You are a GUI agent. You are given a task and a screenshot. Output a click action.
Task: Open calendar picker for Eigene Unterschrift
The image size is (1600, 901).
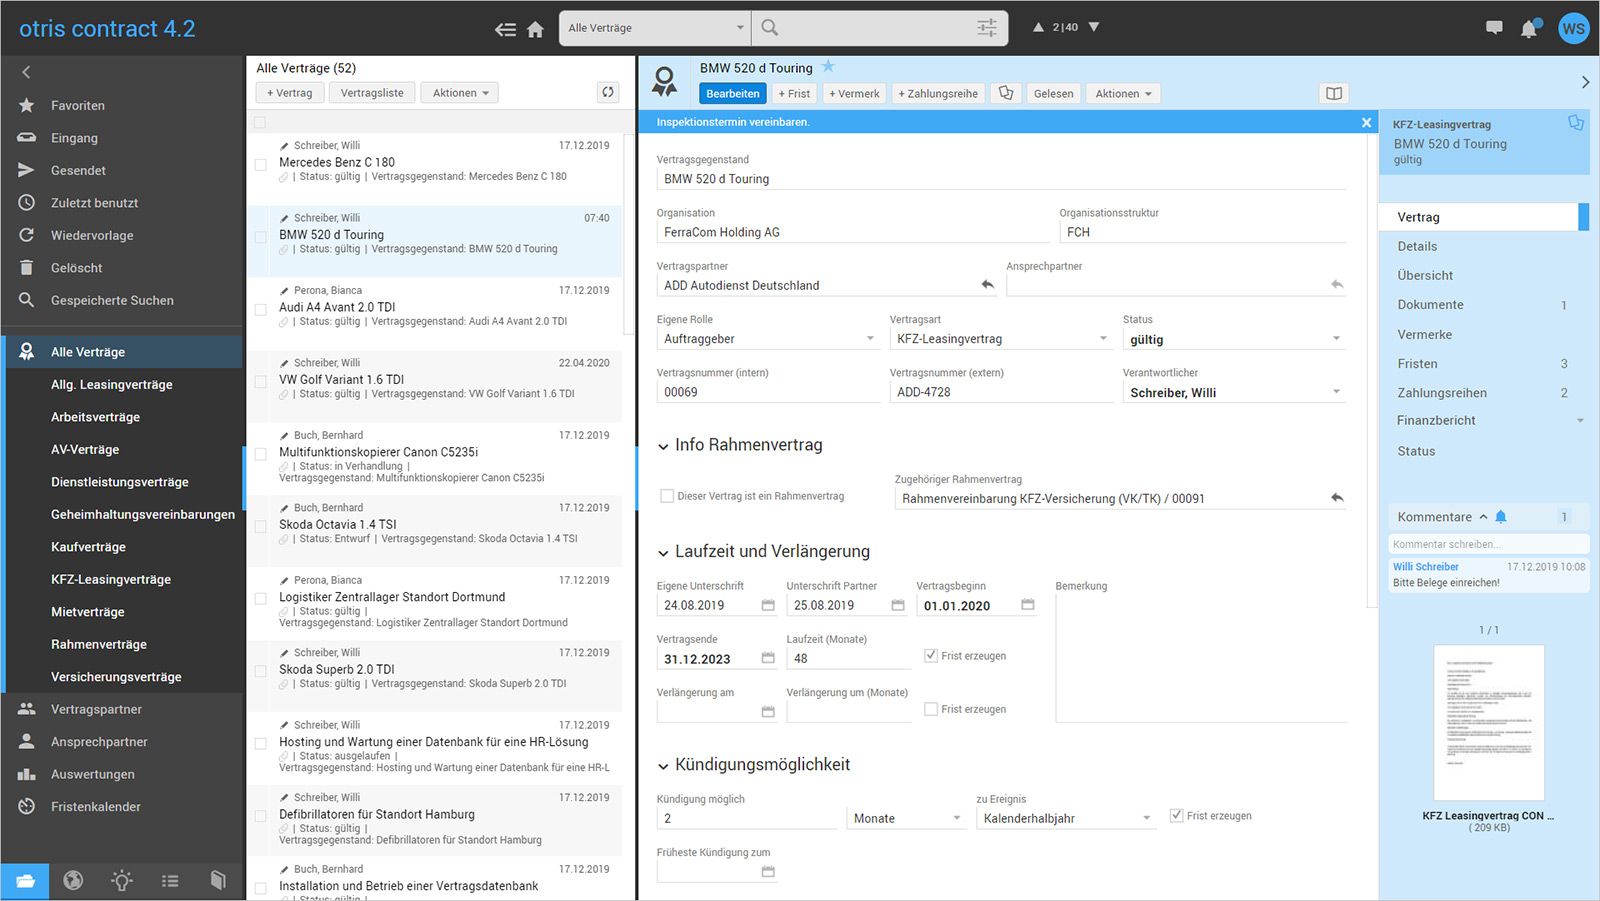pyautogui.click(x=768, y=605)
